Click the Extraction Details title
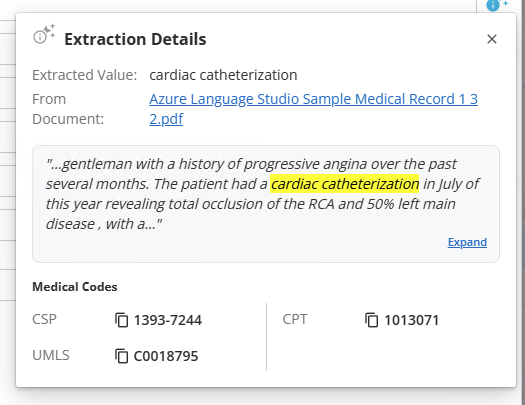Viewport: 525px width, 405px height. (135, 39)
